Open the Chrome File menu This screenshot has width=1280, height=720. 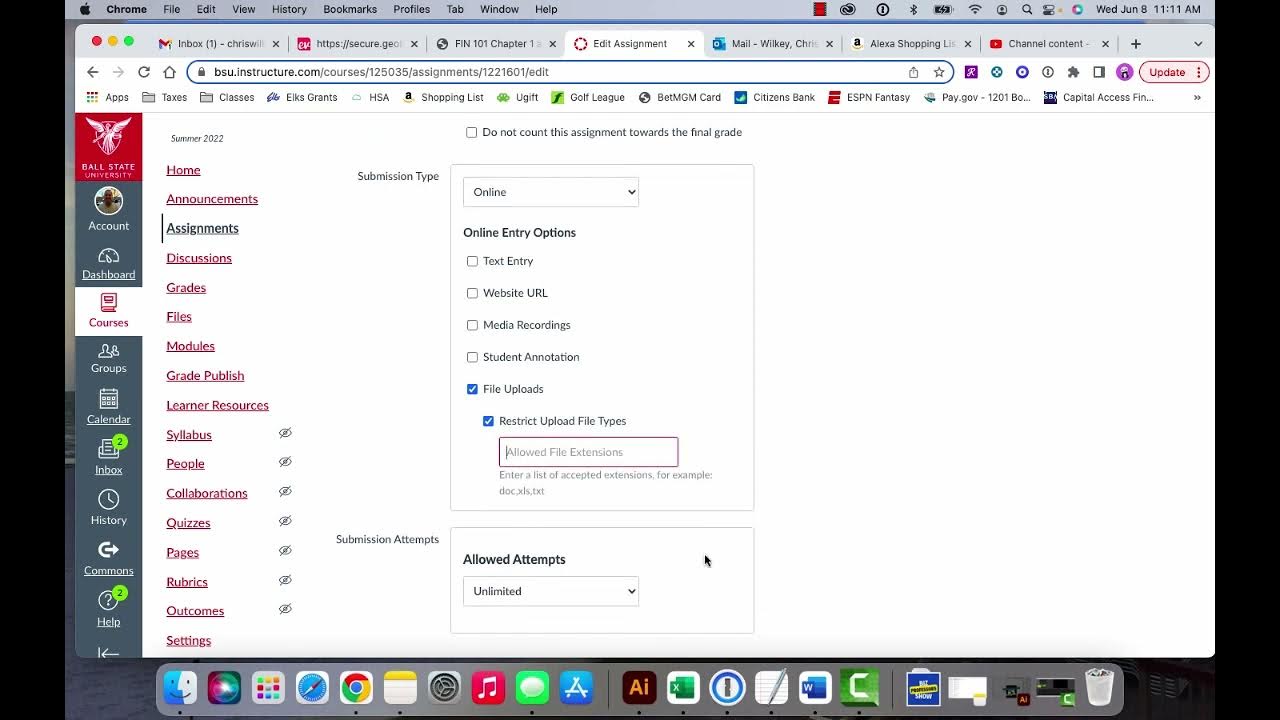[x=172, y=9]
